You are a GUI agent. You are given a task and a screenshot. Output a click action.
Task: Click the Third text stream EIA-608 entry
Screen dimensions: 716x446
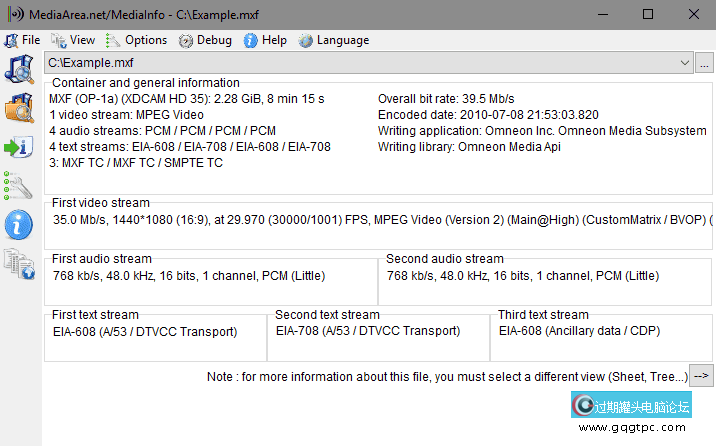tap(579, 331)
